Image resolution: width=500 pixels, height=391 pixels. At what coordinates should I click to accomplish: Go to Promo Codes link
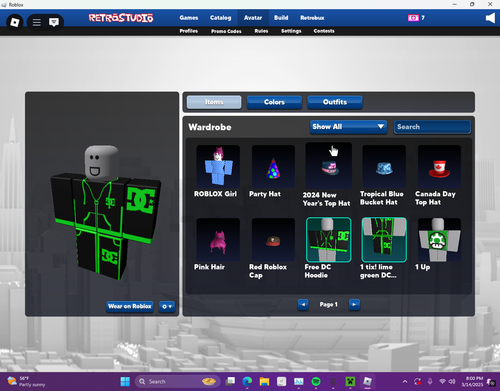point(226,31)
